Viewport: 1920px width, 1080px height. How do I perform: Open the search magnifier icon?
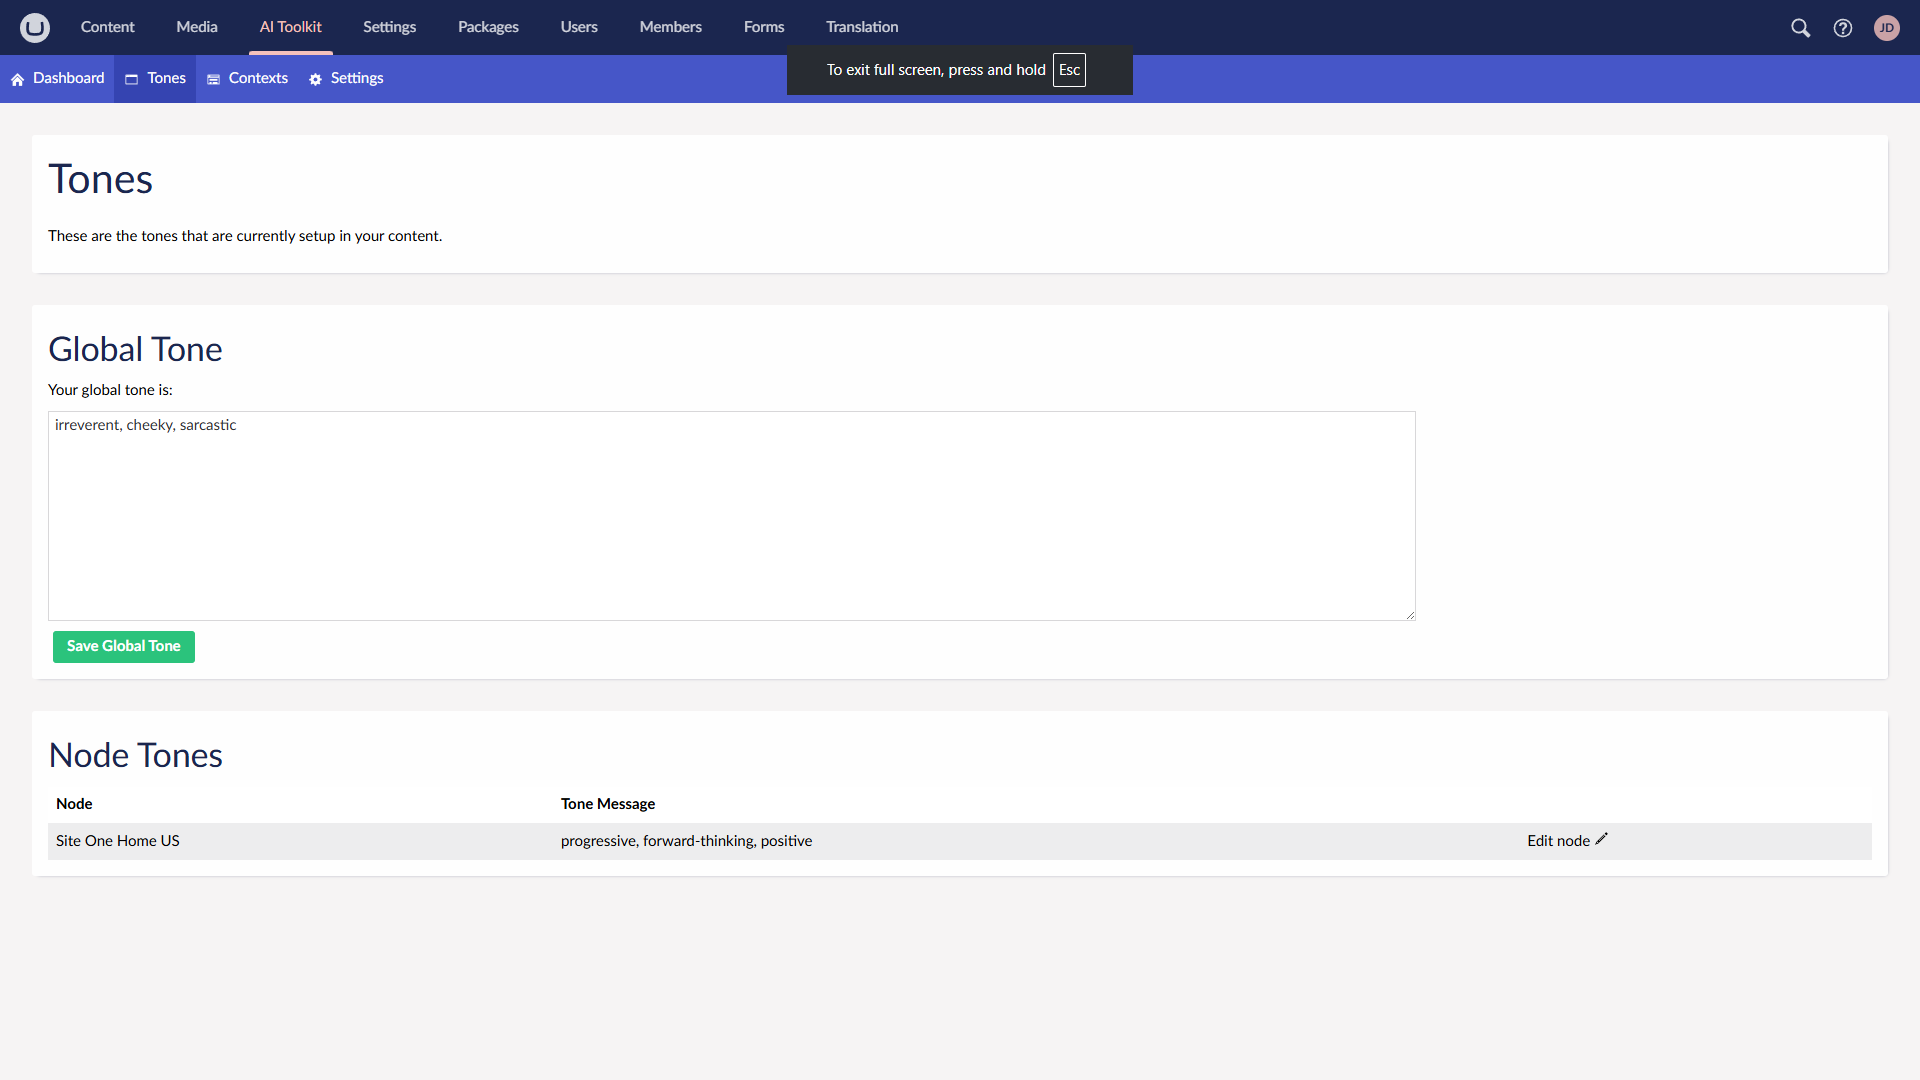[1800, 28]
